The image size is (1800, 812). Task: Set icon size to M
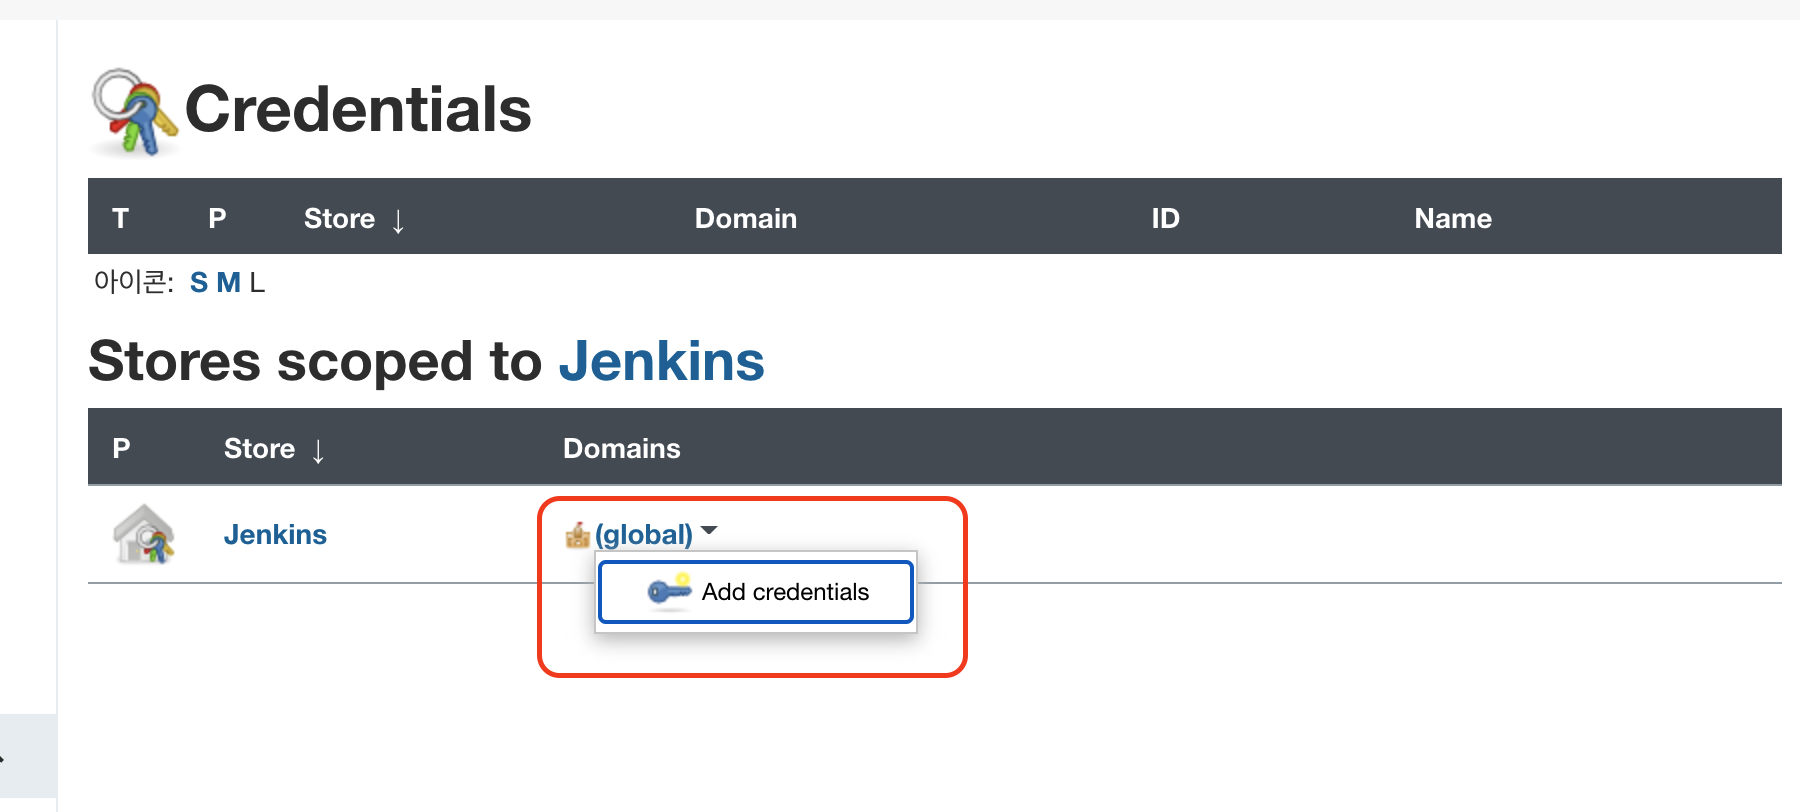228,283
